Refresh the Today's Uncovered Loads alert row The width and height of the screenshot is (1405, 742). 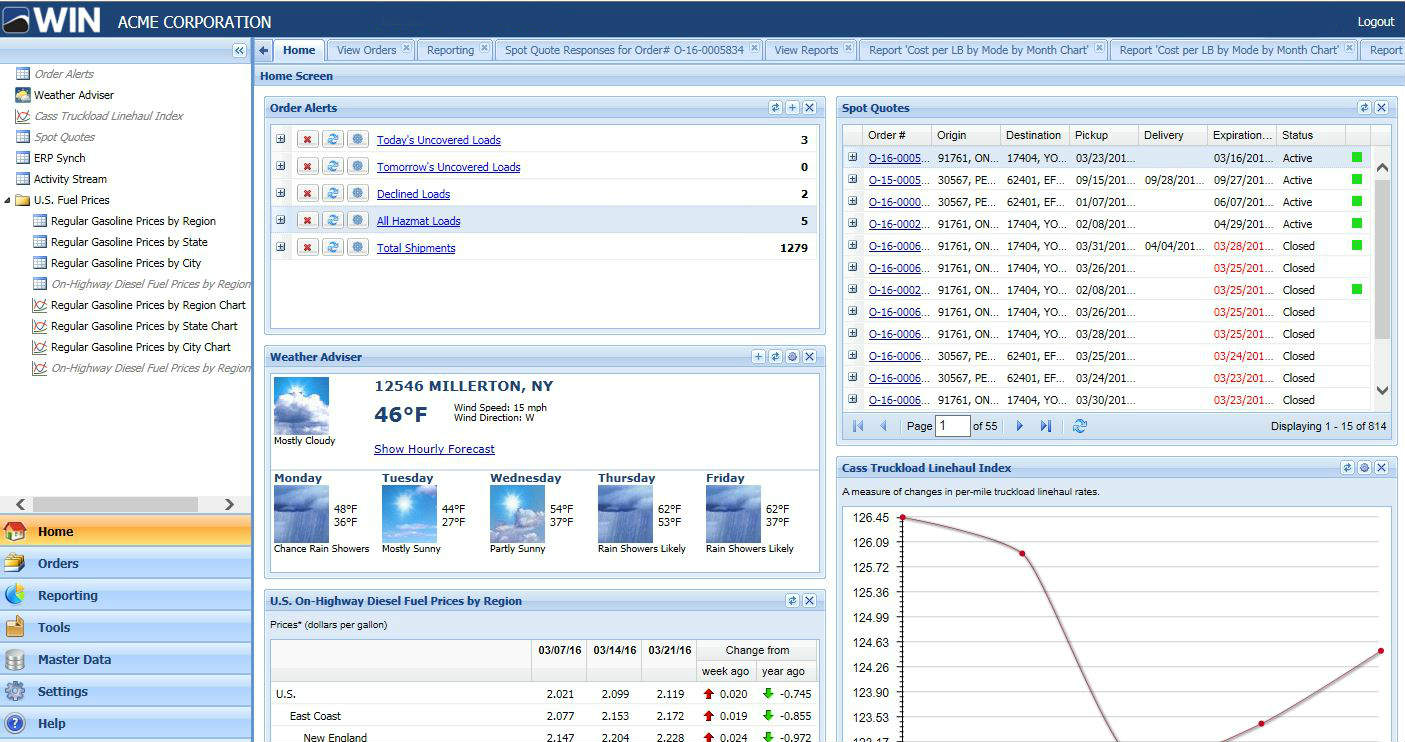click(x=333, y=140)
